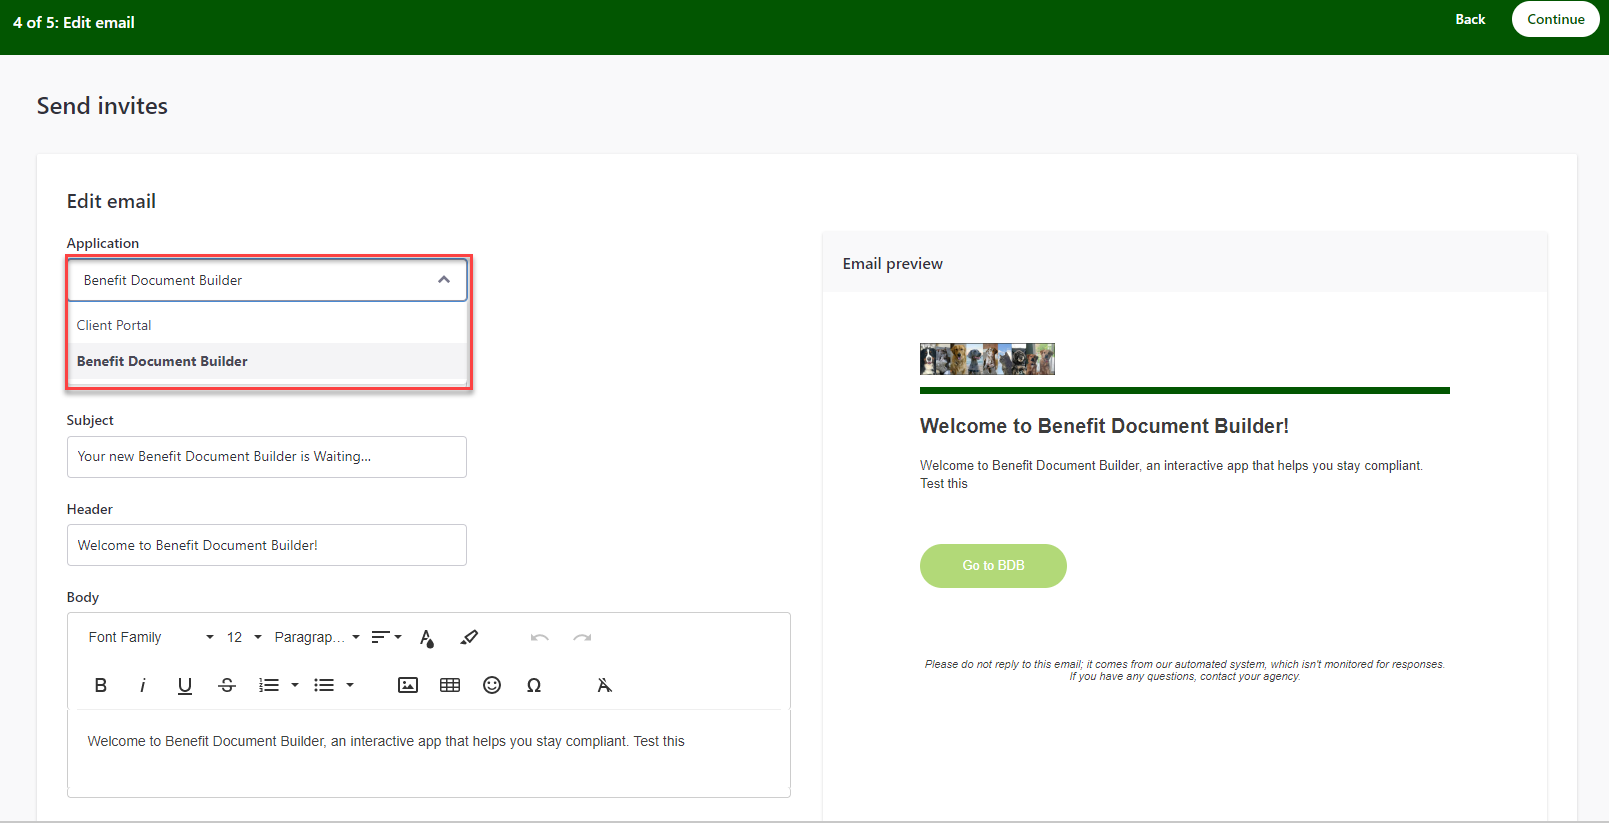The image size is (1609, 823).
Task: Click the Go to BDB preview button
Action: (x=993, y=566)
